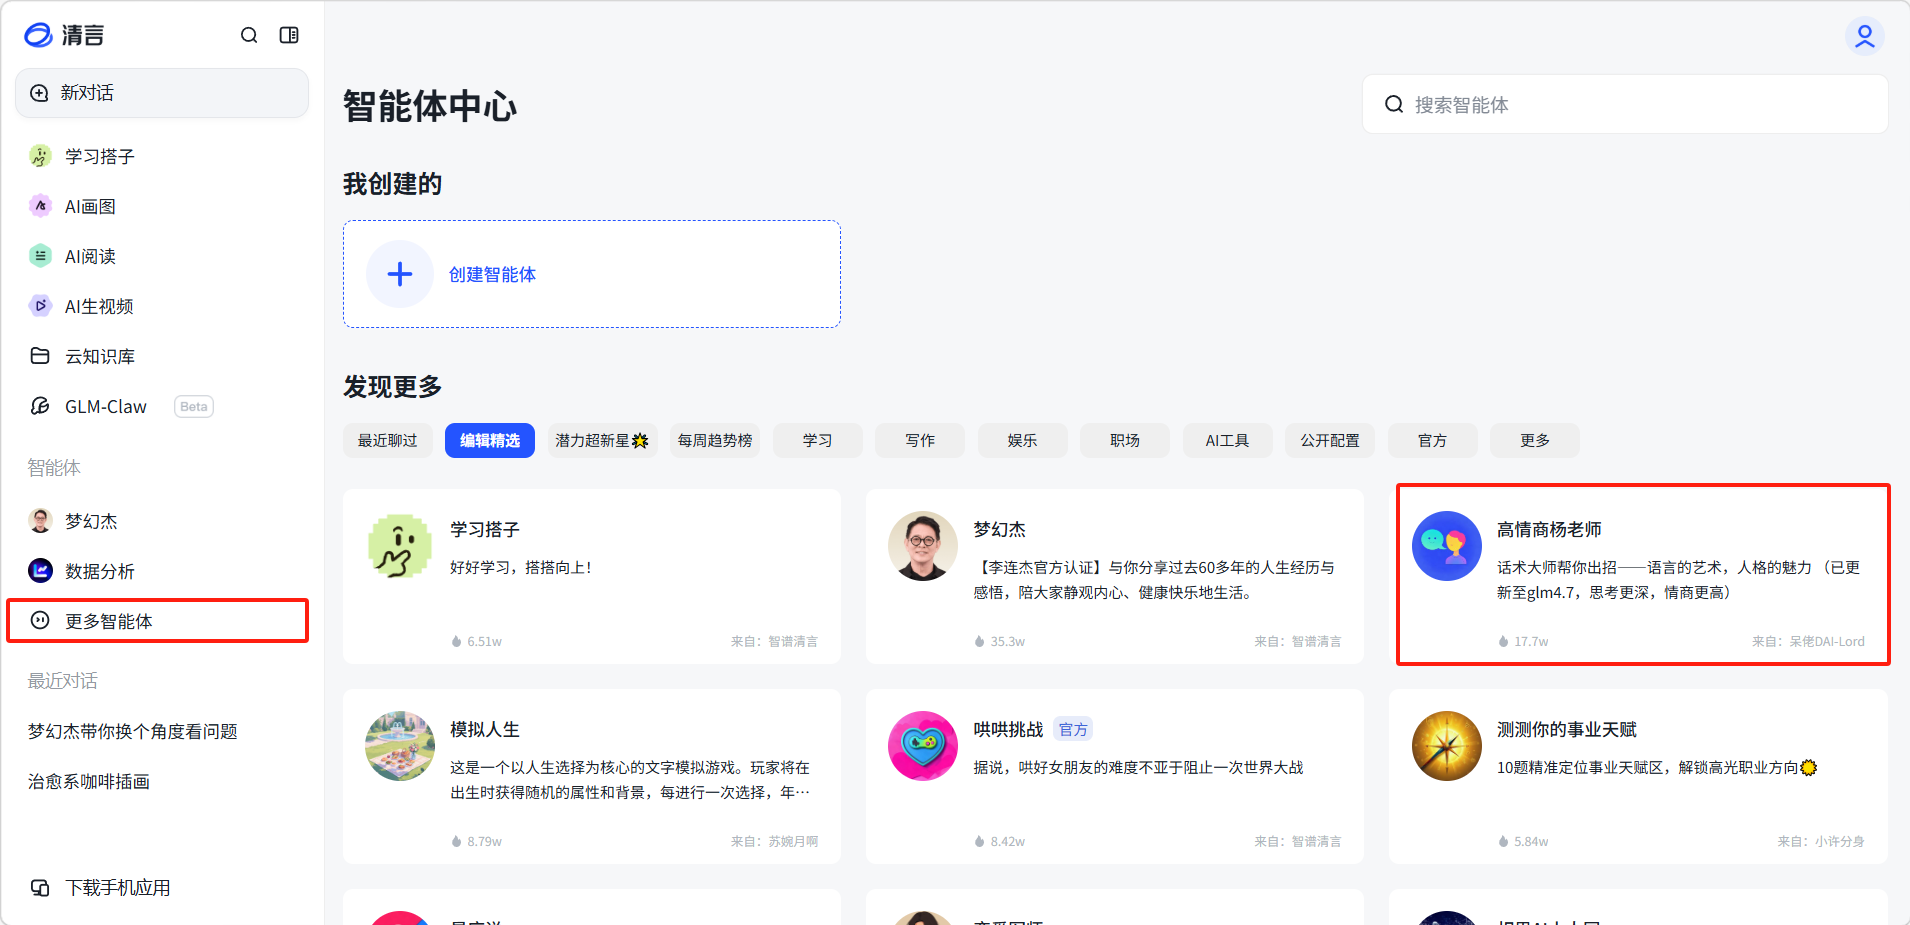Collapse the sidebar with the panel toggle icon
This screenshot has height=925, width=1910.
click(289, 35)
